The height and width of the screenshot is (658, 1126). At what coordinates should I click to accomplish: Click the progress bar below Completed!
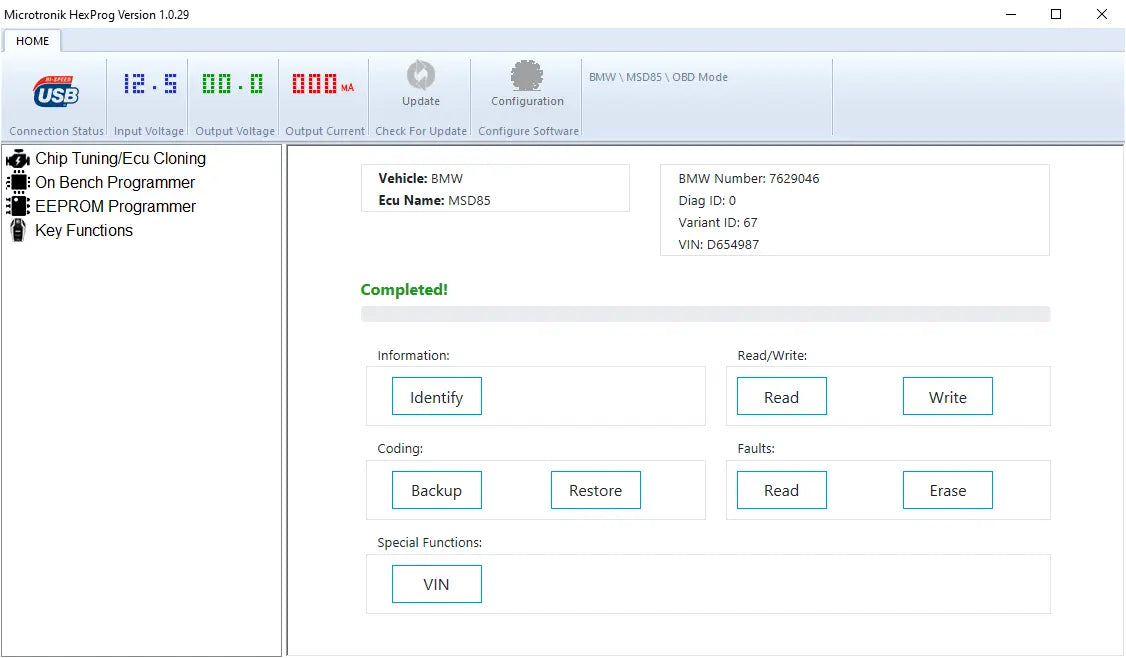(x=705, y=314)
